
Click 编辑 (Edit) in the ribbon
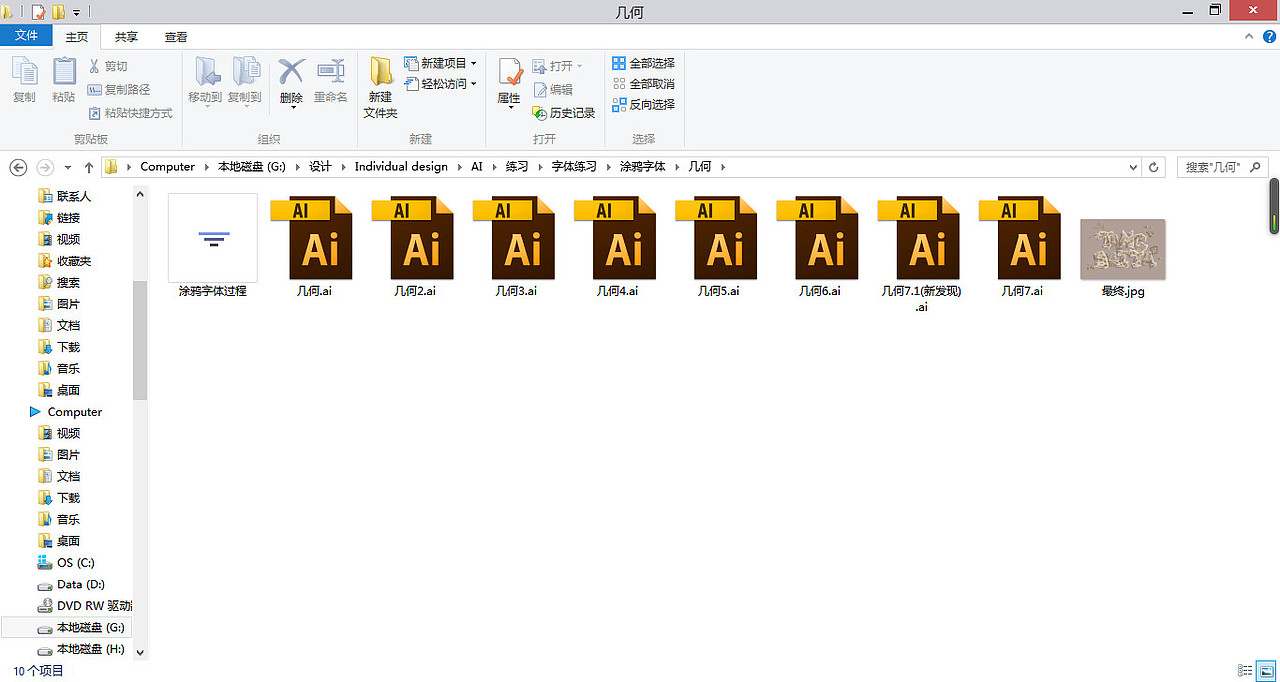pyautogui.click(x=552, y=89)
